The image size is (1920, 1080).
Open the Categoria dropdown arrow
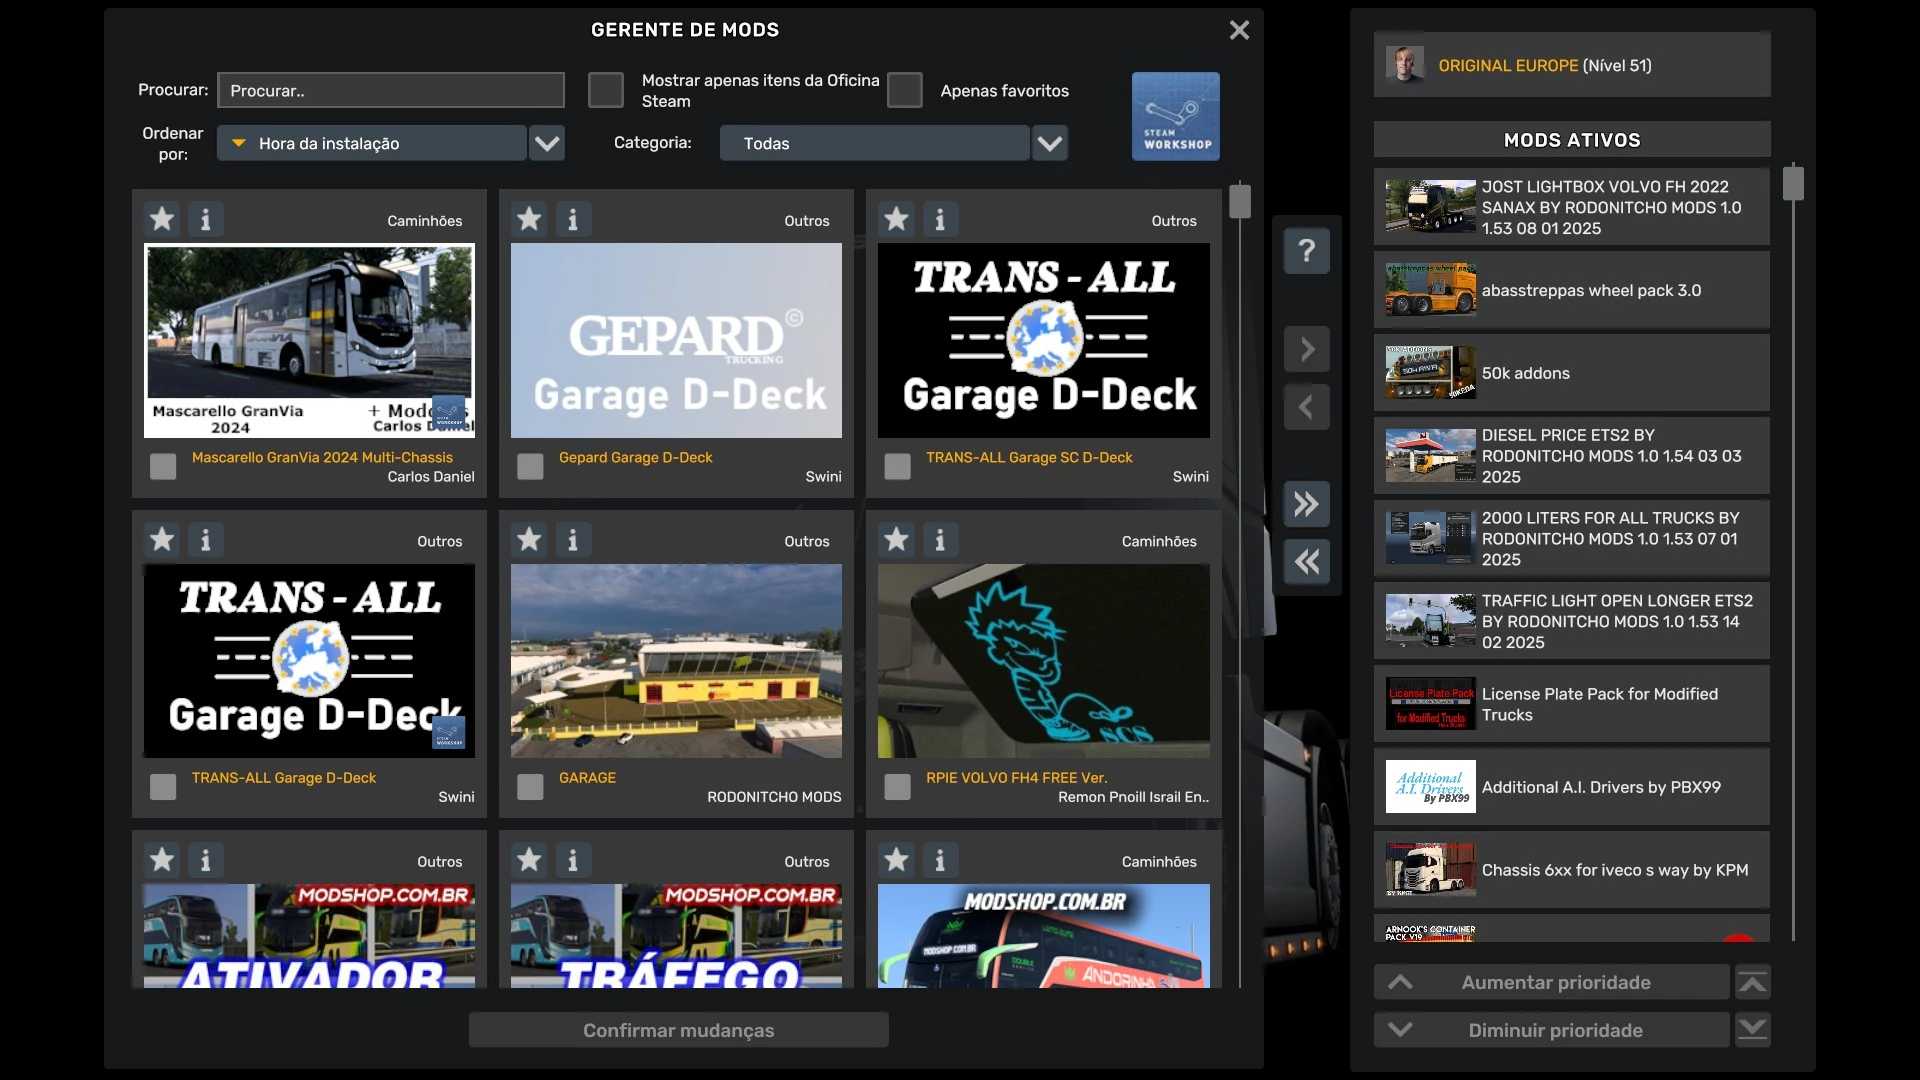tap(1050, 143)
